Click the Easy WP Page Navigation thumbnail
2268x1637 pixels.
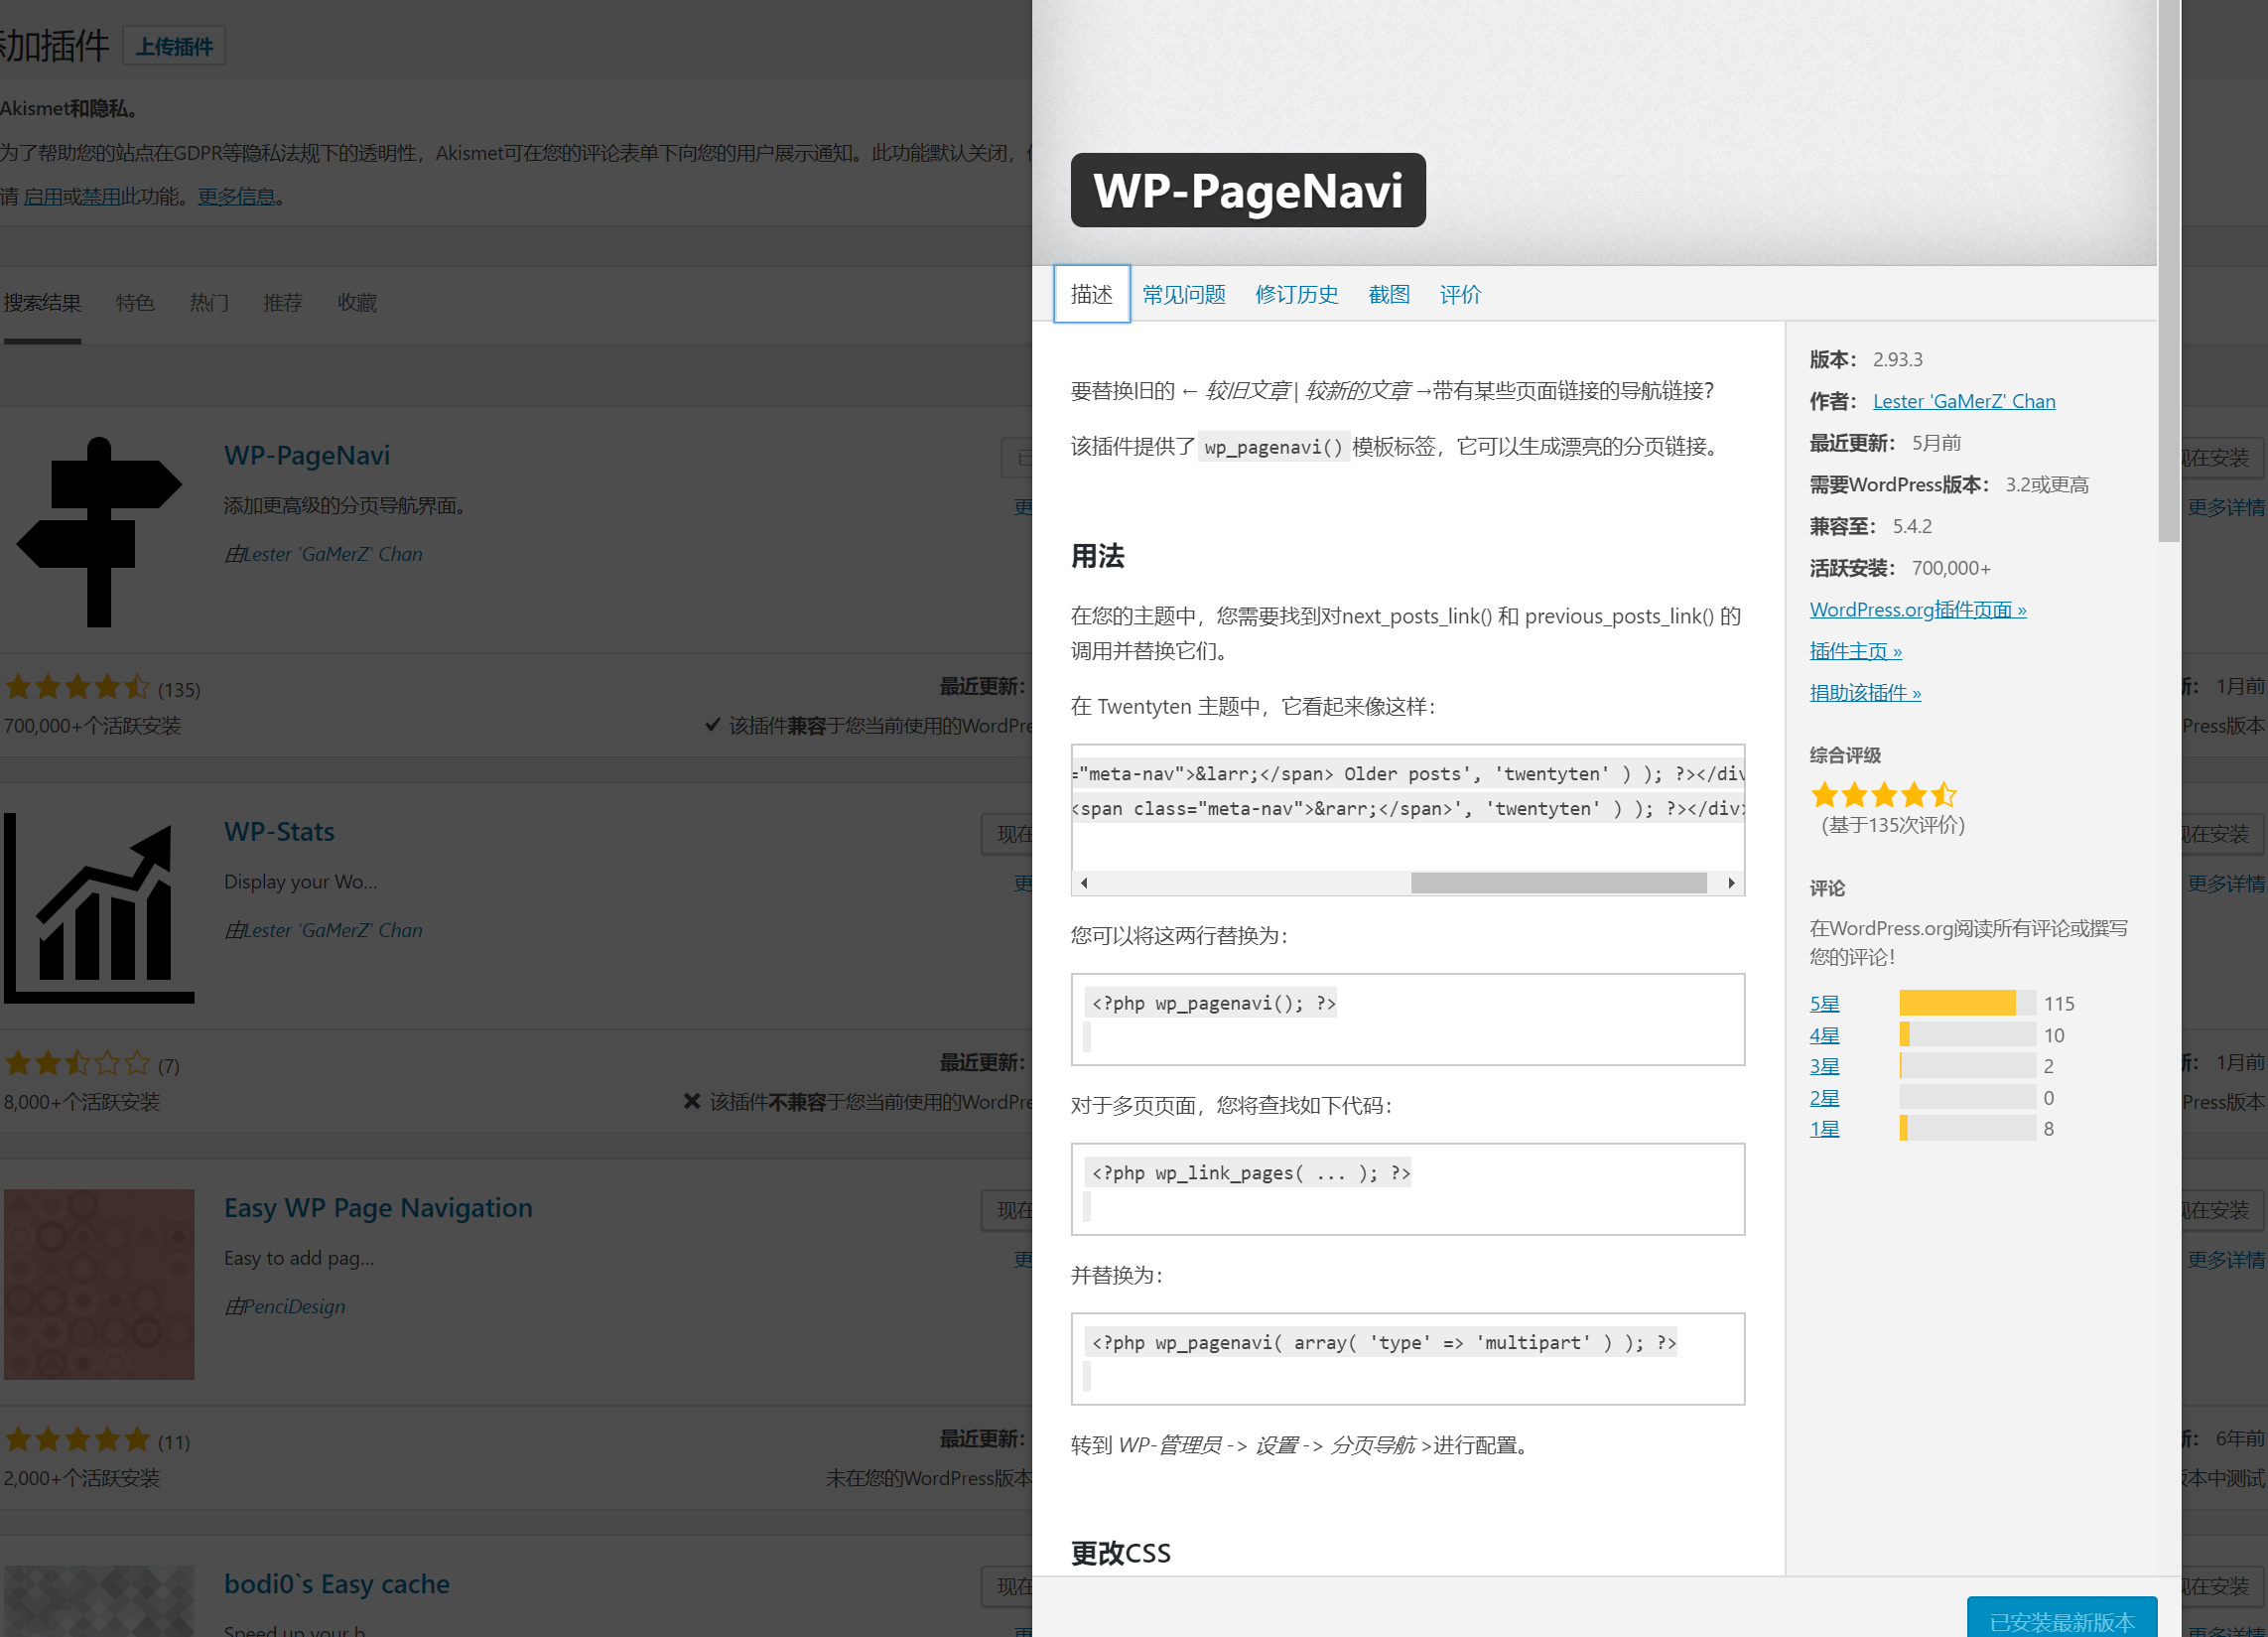pyautogui.click(x=99, y=1284)
